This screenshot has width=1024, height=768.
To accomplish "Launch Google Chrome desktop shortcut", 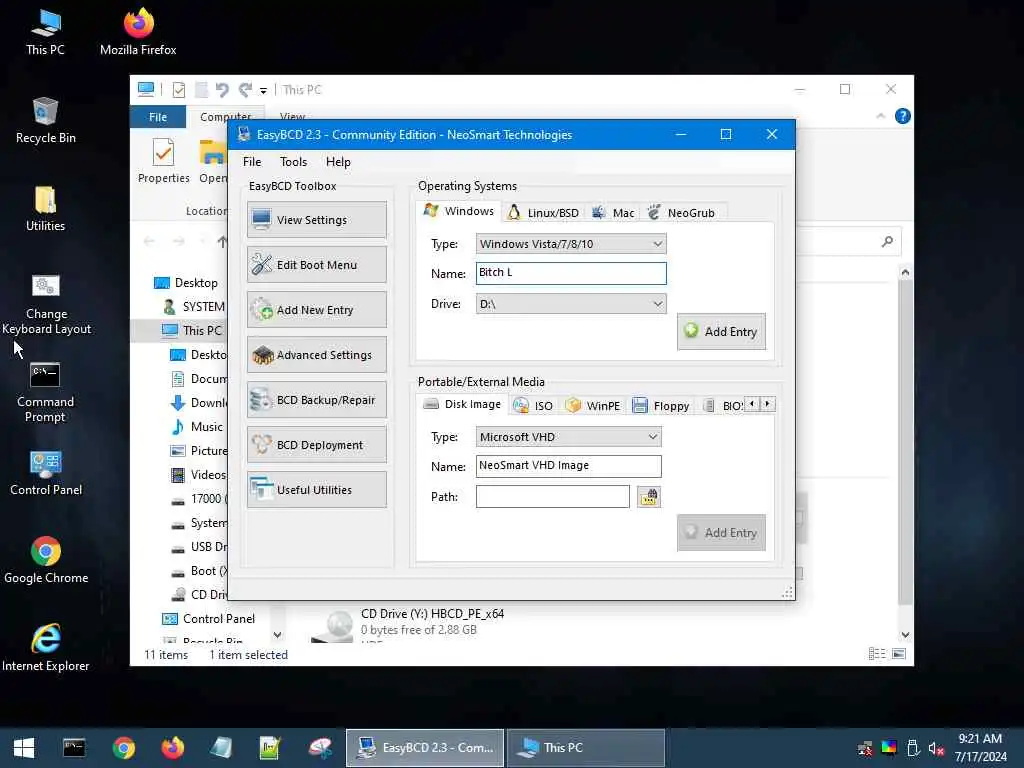I will click(46, 560).
